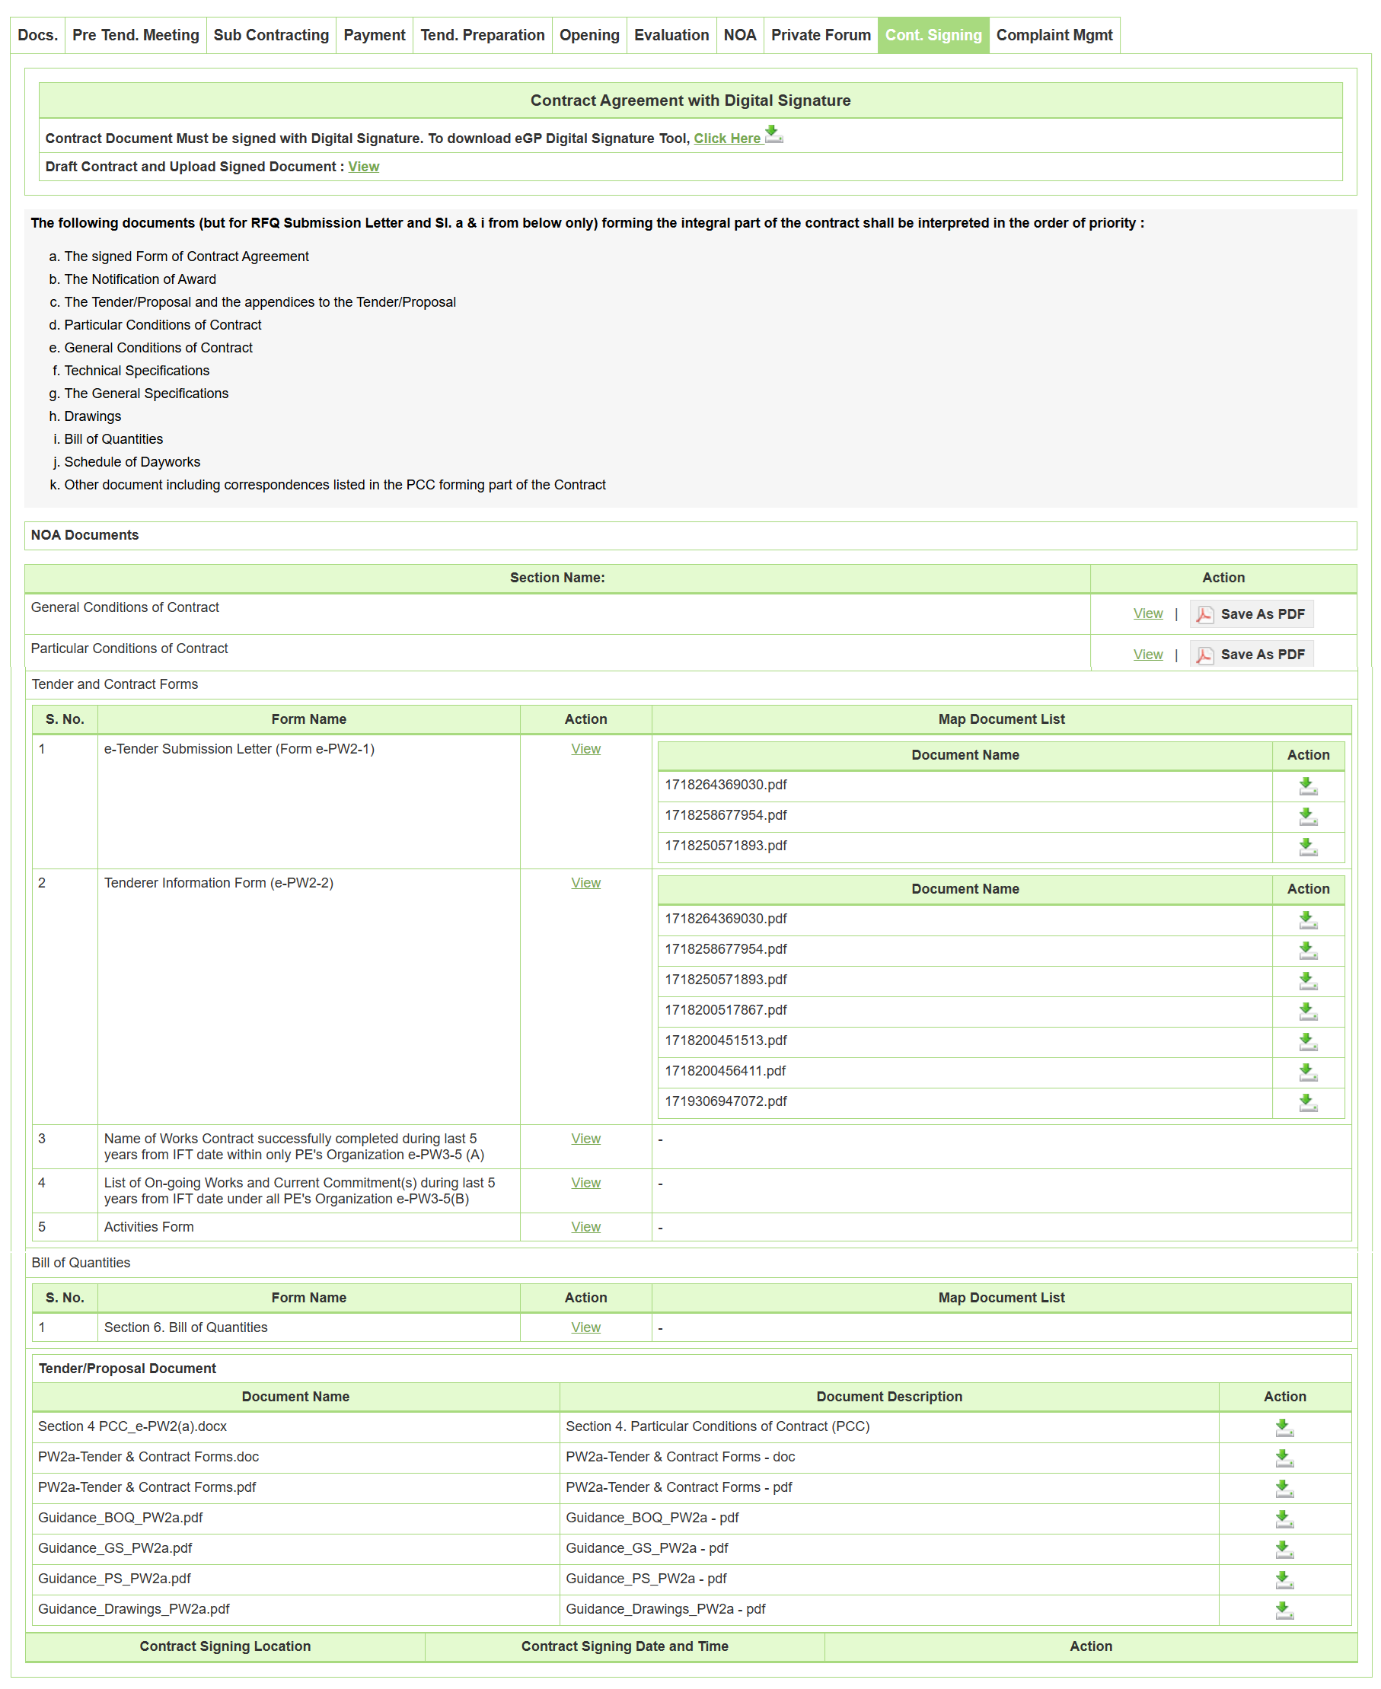Viewport: 1381px width, 1689px height.
Task: Download the 1718200517867.pdf document
Action: tap(1308, 1011)
